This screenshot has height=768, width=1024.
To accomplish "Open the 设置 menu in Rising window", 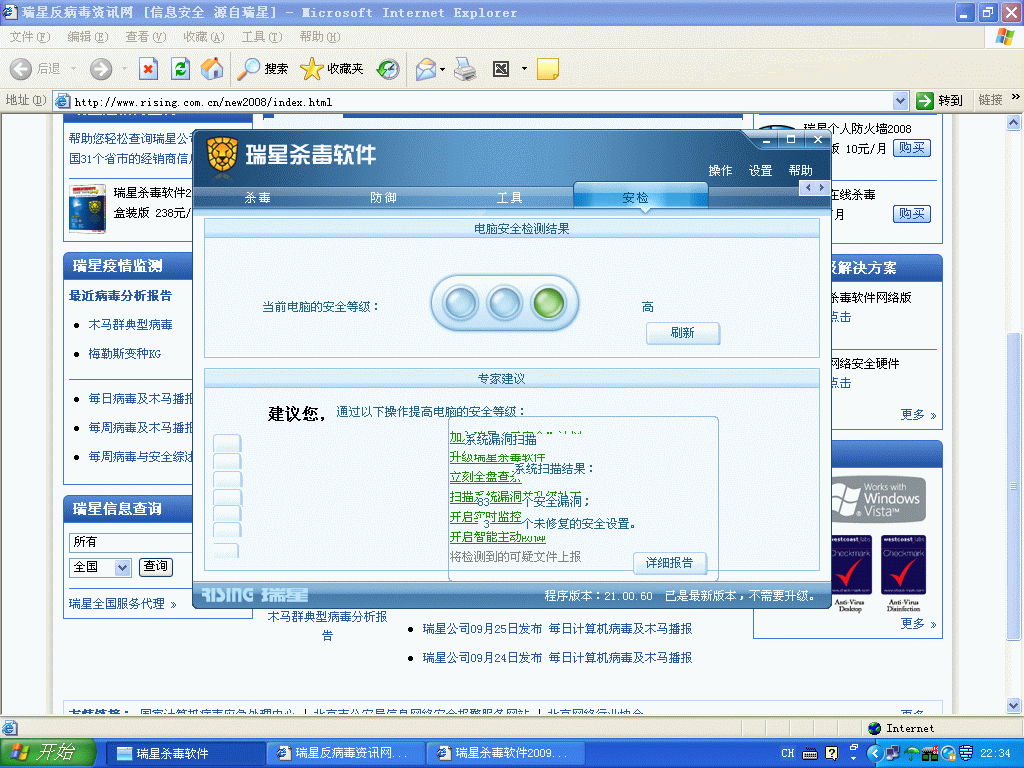I will tap(760, 170).
